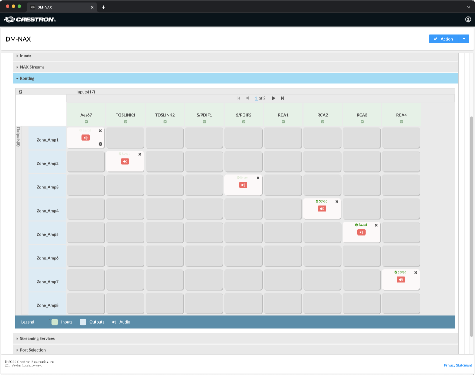Viewport: 475px width, 375px height.
Task: Jump to the last page of inputs
Action: pos(282,98)
